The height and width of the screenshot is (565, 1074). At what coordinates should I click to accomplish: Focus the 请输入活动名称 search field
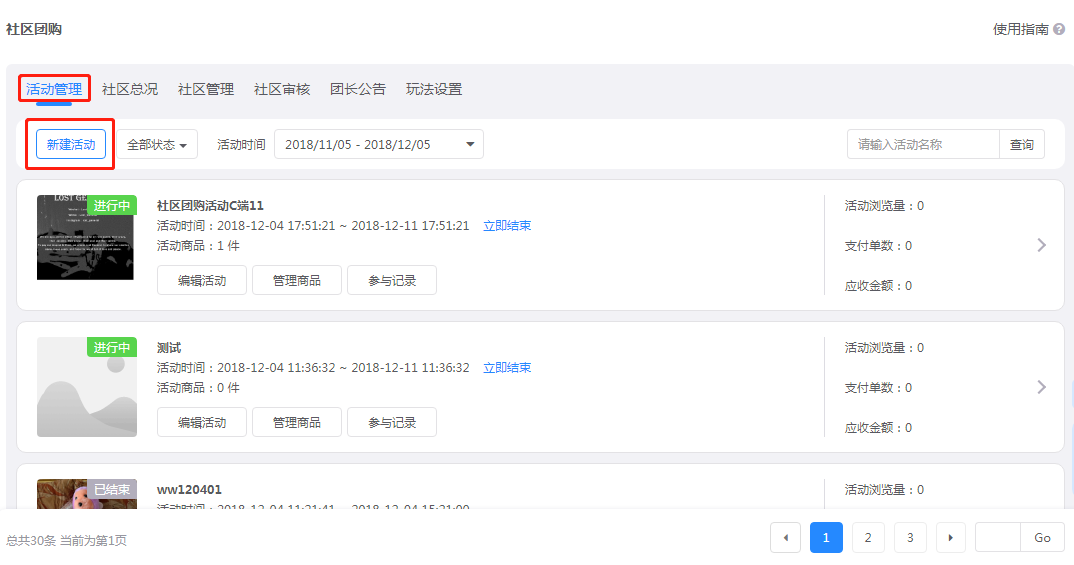(923, 145)
